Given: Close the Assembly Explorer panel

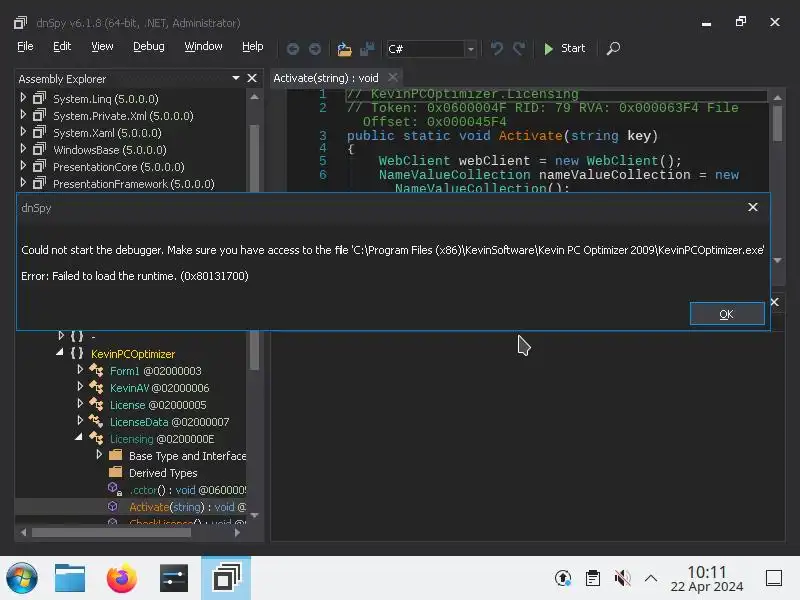Looking at the screenshot, I should (252, 78).
